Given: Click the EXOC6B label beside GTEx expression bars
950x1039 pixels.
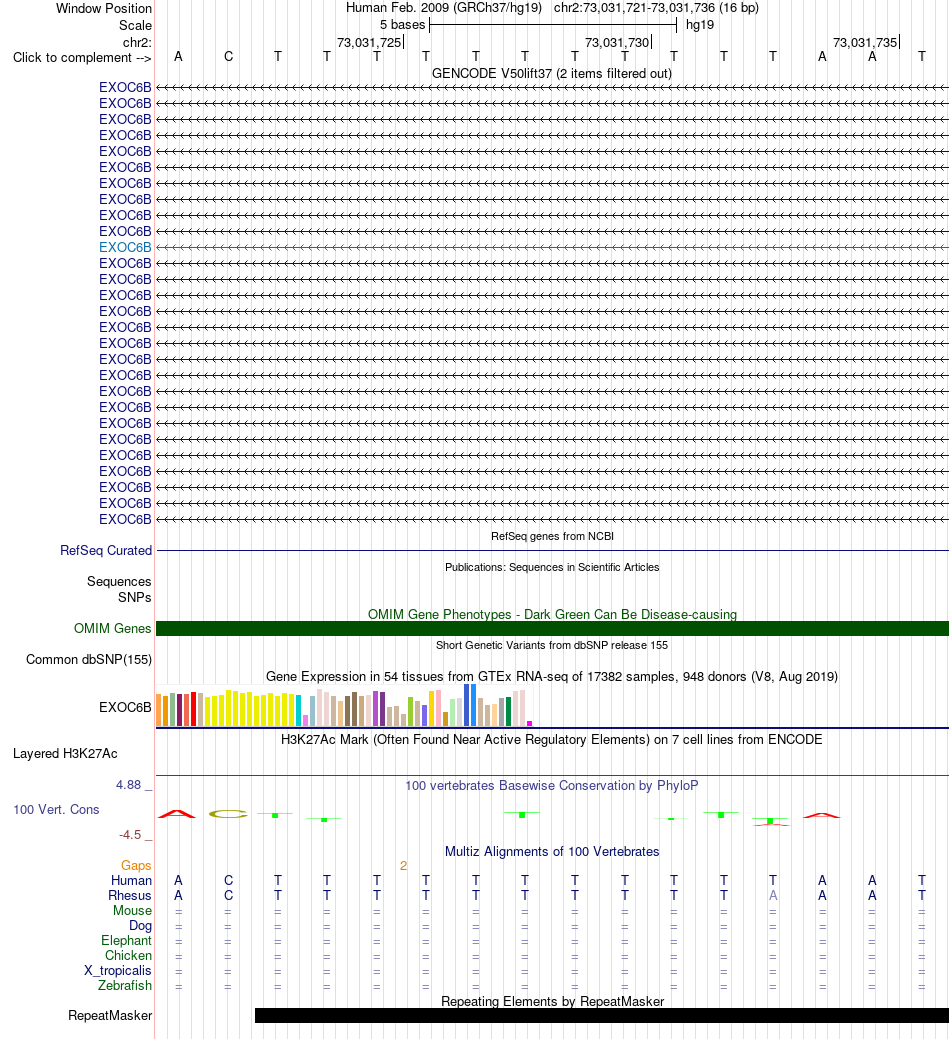Looking at the screenshot, I should (125, 707).
